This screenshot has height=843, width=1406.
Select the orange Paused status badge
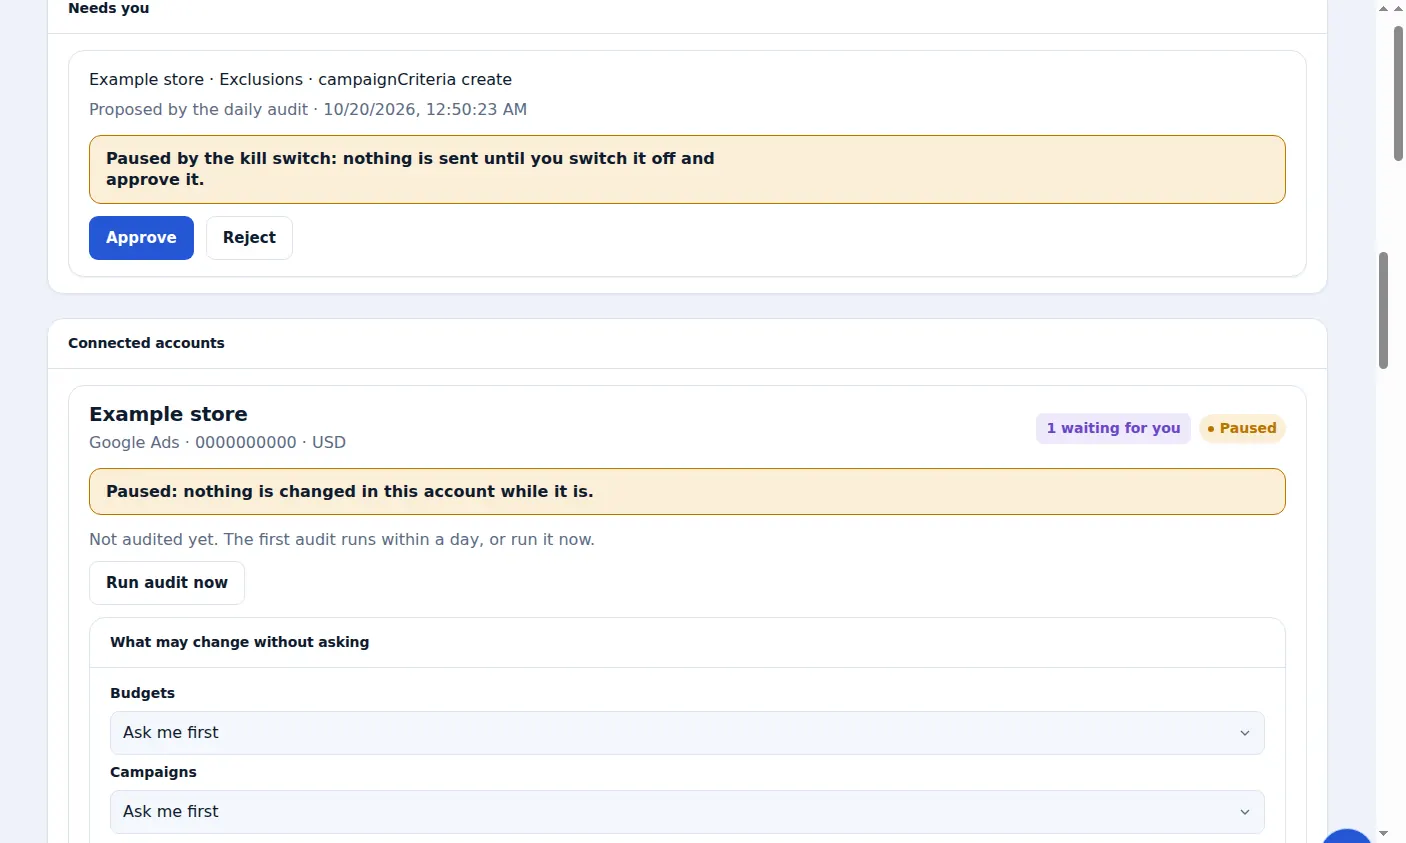pyautogui.click(x=1242, y=428)
